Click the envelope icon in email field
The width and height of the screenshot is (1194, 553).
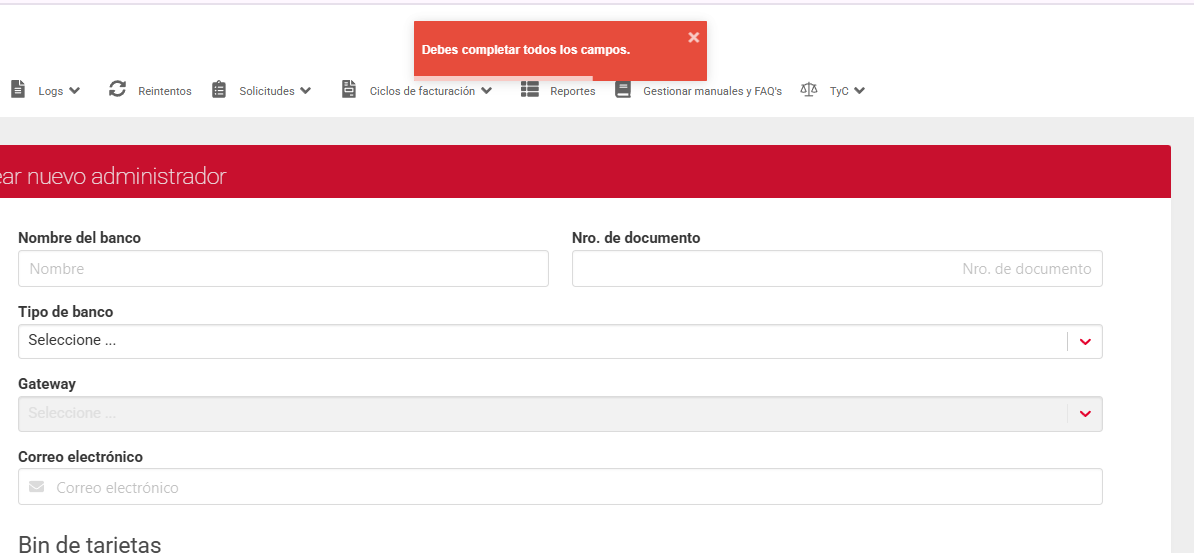click(x=37, y=488)
